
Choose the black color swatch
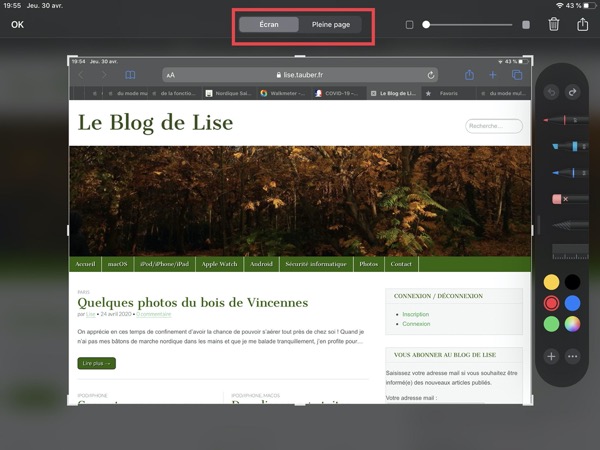click(x=573, y=282)
